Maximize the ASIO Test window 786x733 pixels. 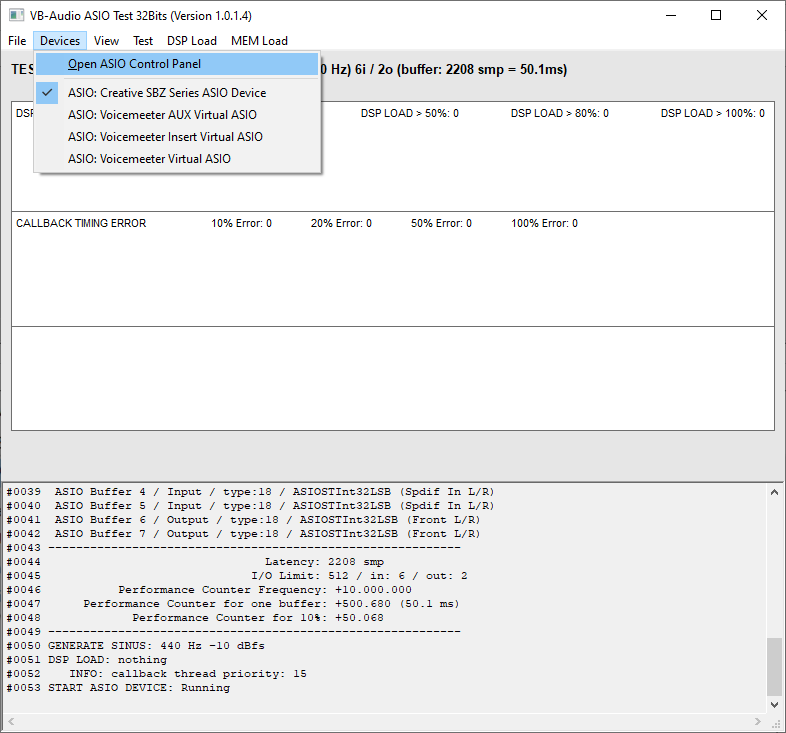[x=716, y=16]
